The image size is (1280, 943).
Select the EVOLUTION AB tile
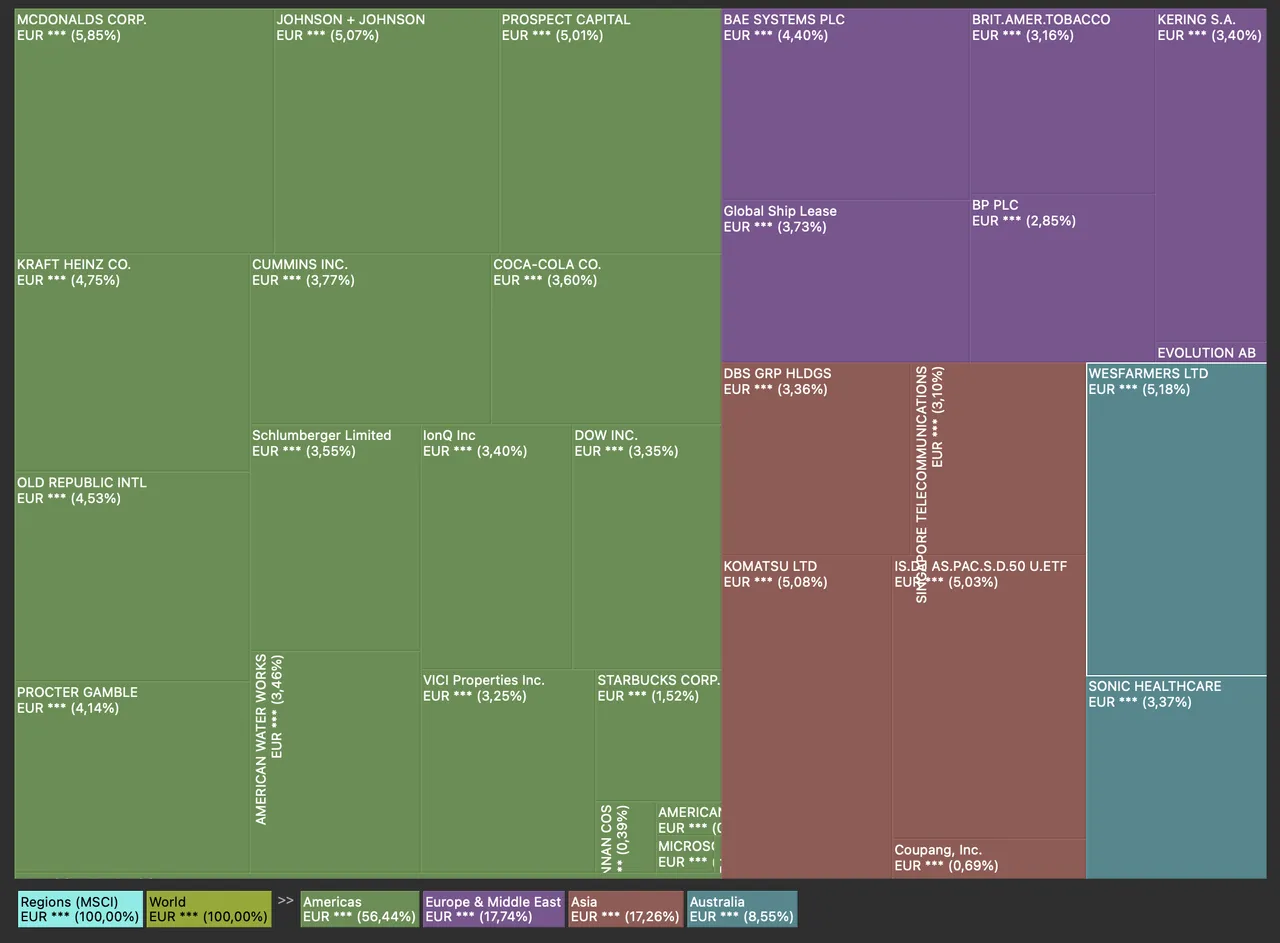(x=1211, y=352)
